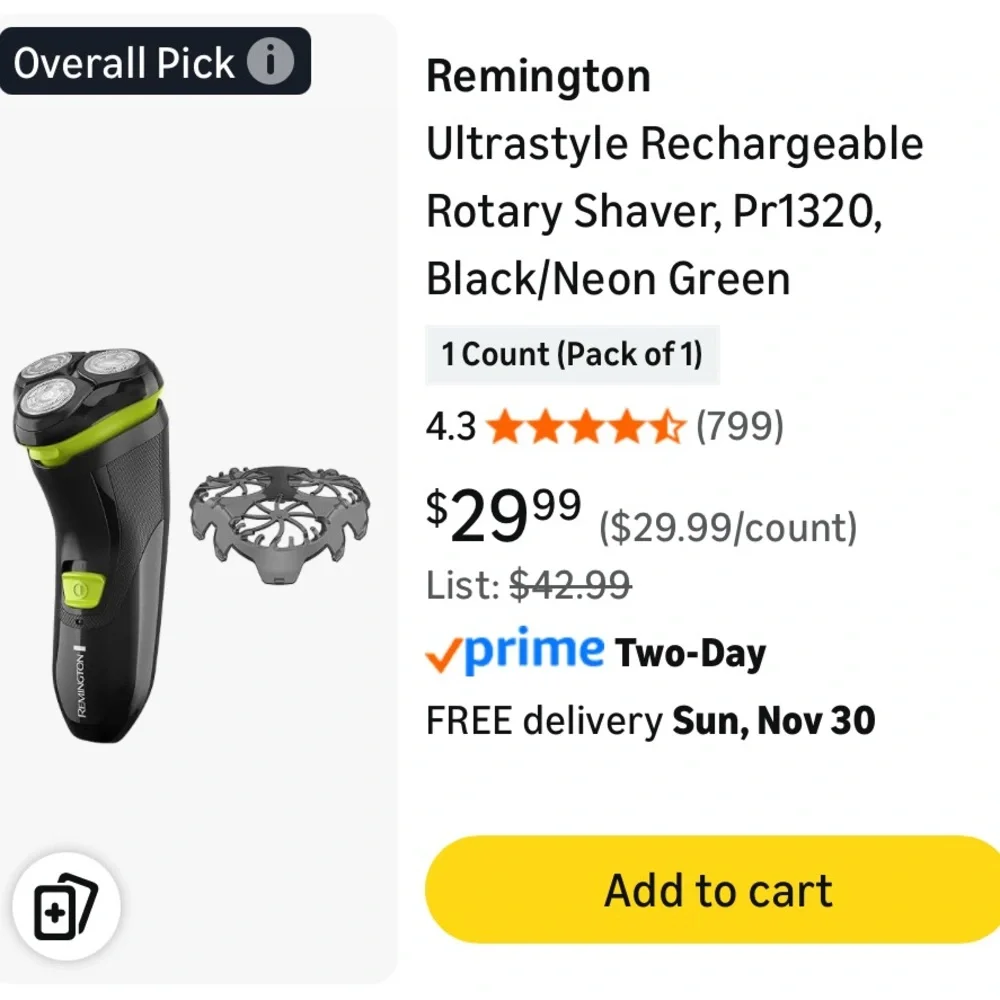Click the info icon on Overall Pick badge

click(x=272, y=63)
